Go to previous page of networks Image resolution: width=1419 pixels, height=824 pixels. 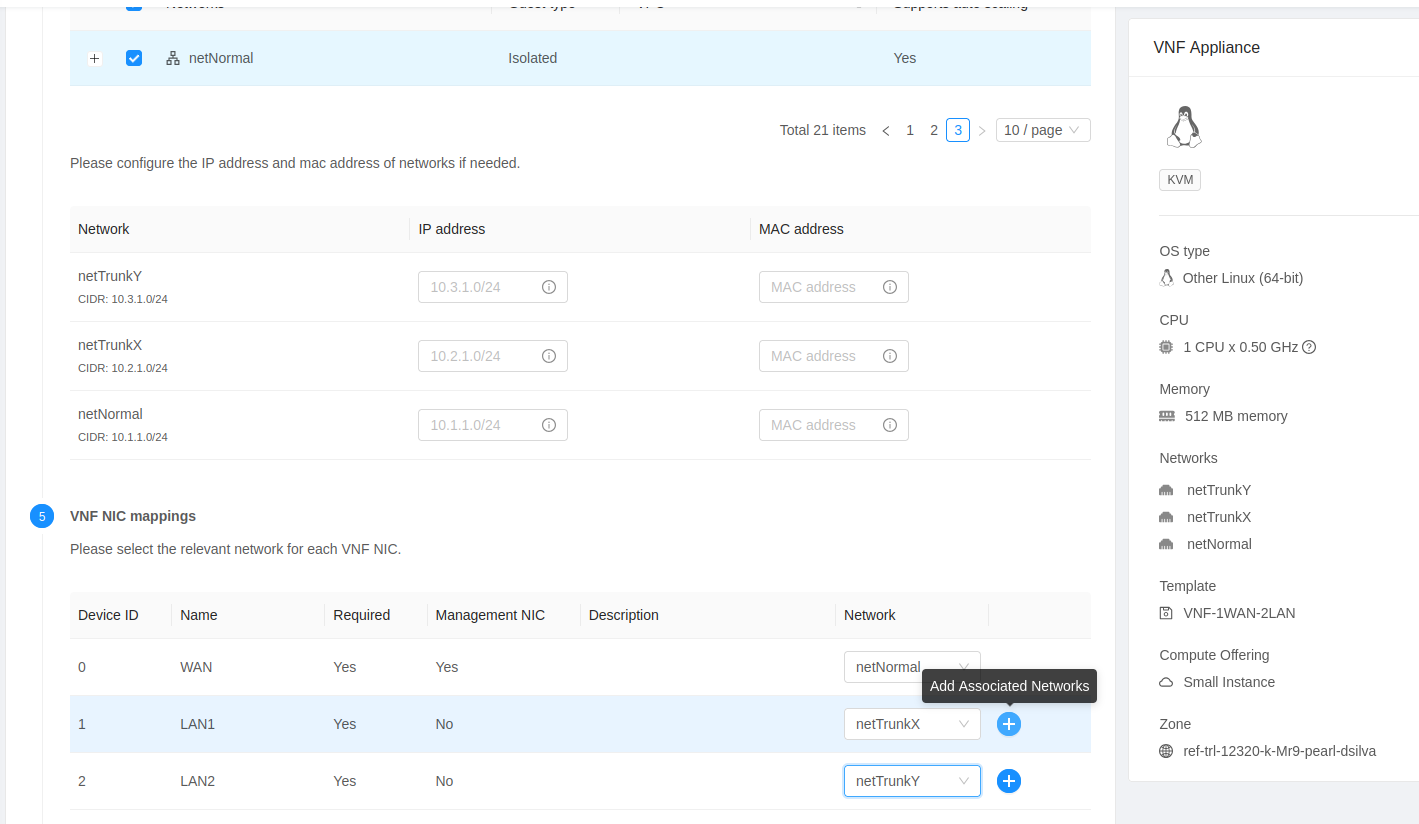click(886, 130)
